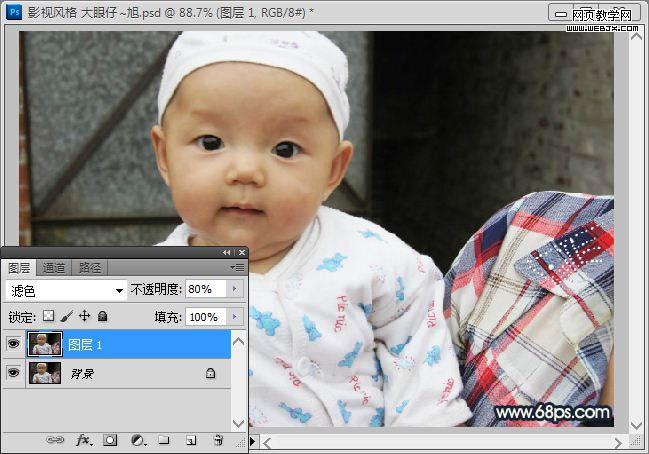The height and width of the screenshot is (454, 649).
Task: Click the 不透明度 80% input field
Action: 206,289
